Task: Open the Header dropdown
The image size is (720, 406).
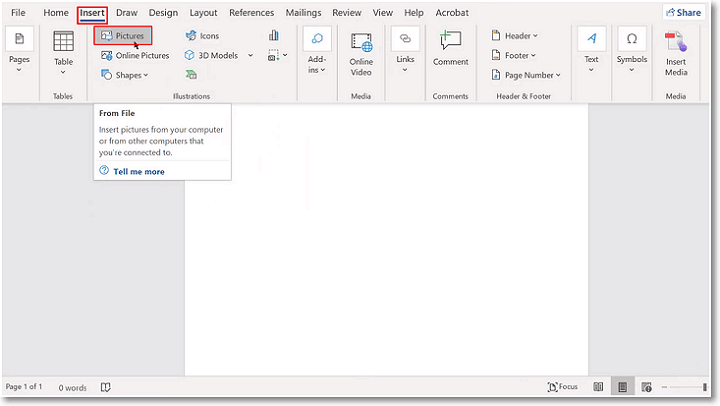Action: (514, 35)
